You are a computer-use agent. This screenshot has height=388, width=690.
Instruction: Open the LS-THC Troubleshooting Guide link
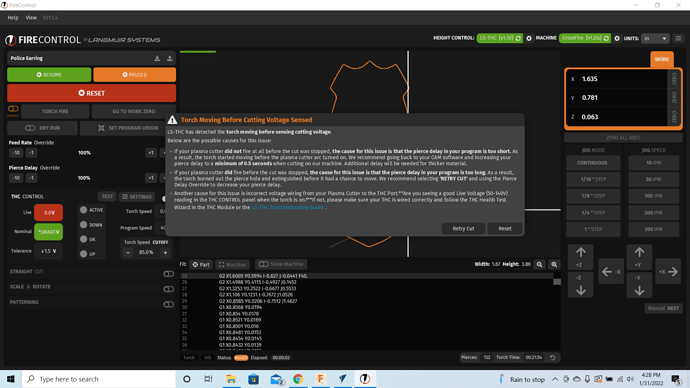[287, 207]
